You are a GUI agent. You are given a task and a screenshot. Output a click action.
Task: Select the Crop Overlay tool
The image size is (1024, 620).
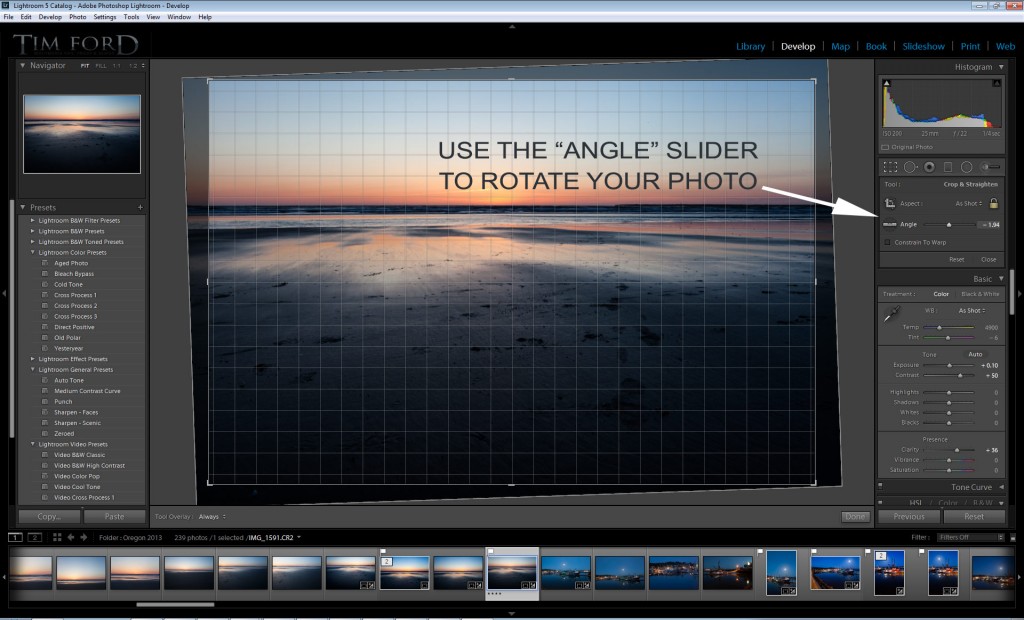click(890, 167)
